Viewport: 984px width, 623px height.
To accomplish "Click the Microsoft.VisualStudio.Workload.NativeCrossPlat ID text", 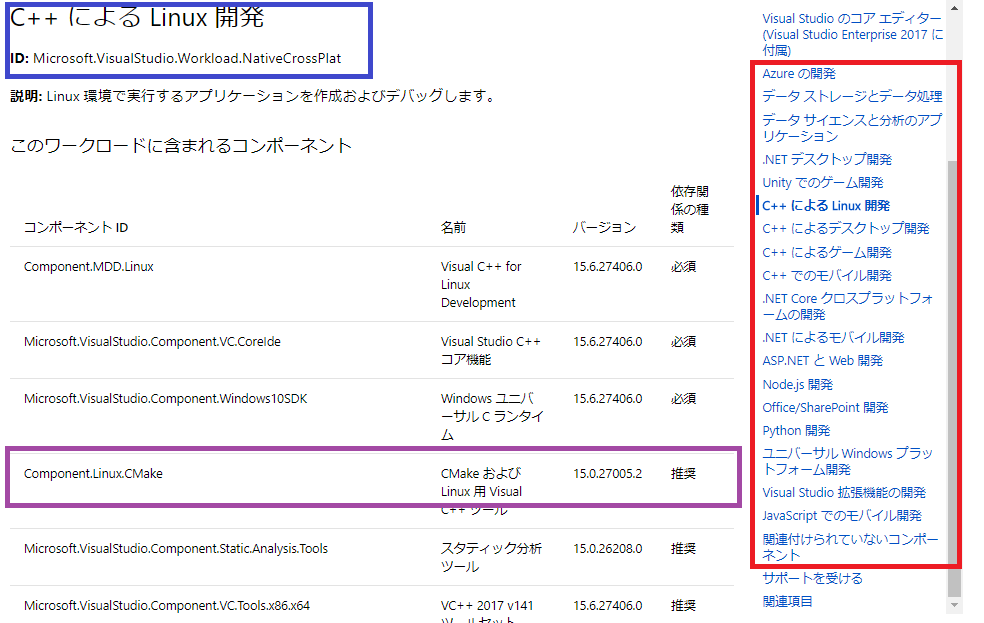I will click(187, 58).
